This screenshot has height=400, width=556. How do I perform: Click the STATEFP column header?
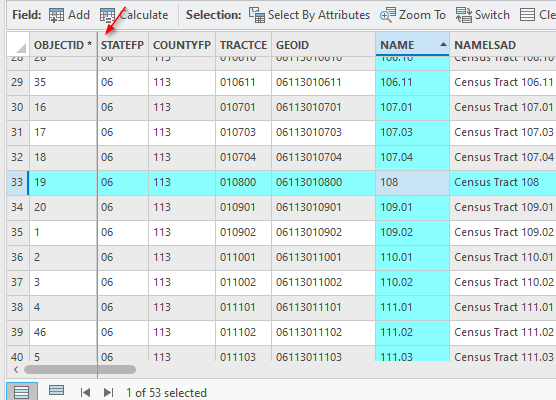coord(123,45)
